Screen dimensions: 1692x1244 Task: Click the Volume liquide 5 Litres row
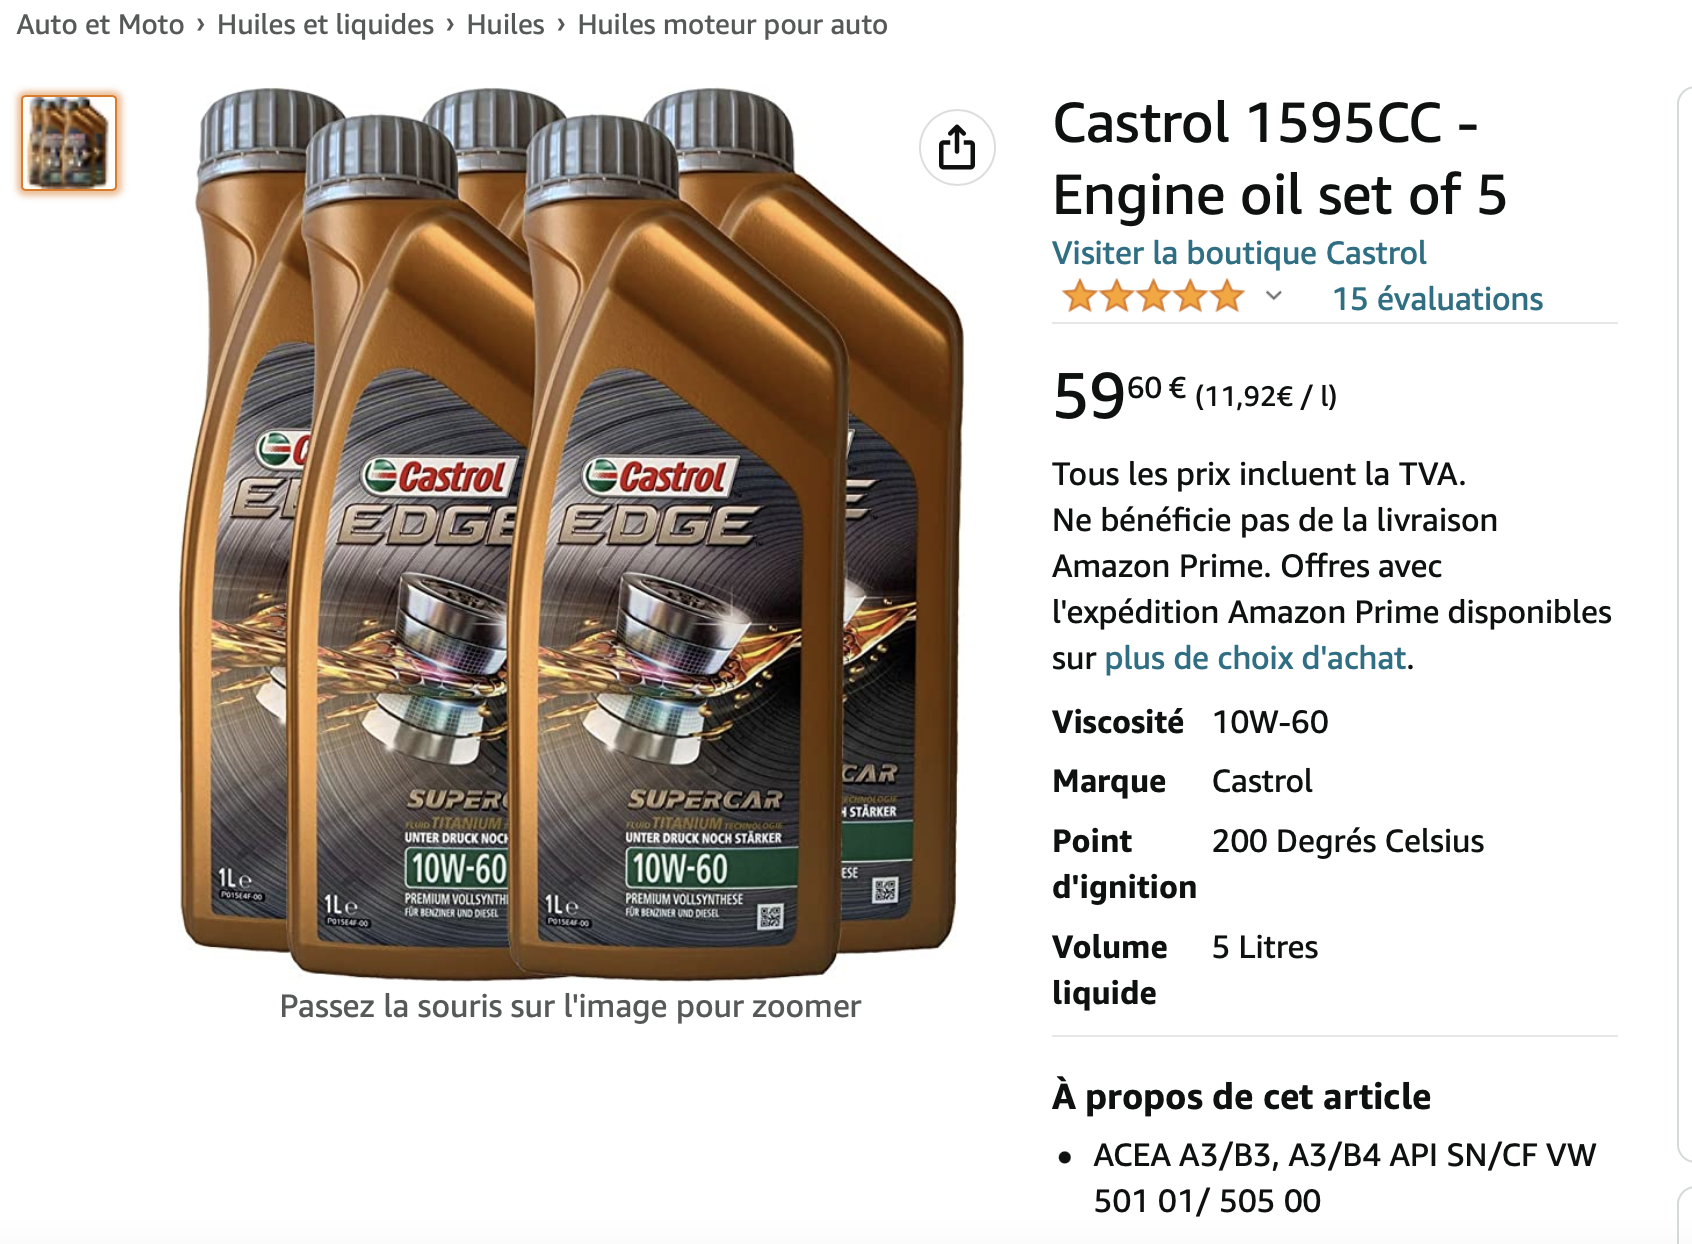pos(1185,969)
